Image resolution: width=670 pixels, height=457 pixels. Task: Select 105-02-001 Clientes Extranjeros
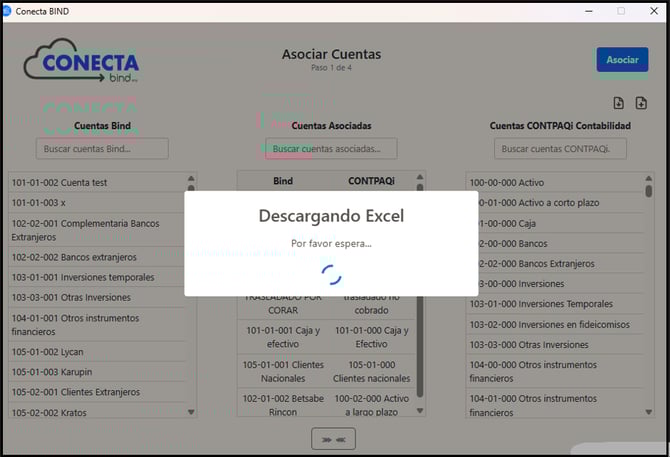coord(98,392)
